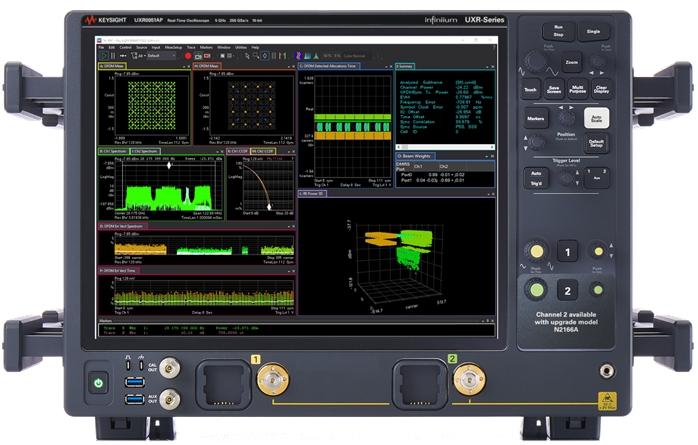Push the white Auto Scale button
Image resolution: width=698 pixels, height=445 pixels.
pyautogui.click(x=597, y=119)
